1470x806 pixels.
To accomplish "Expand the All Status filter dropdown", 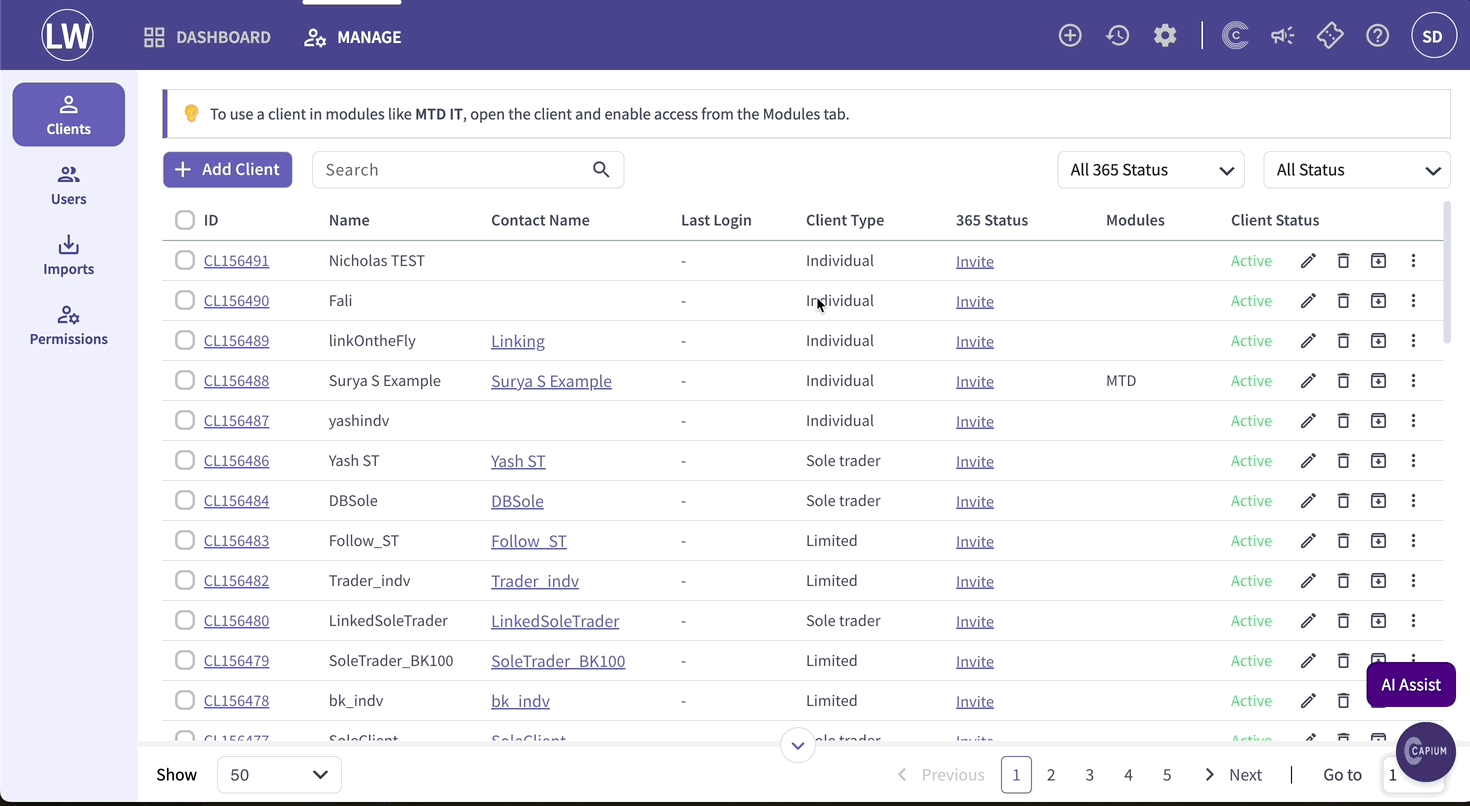I will point(1357,170).
